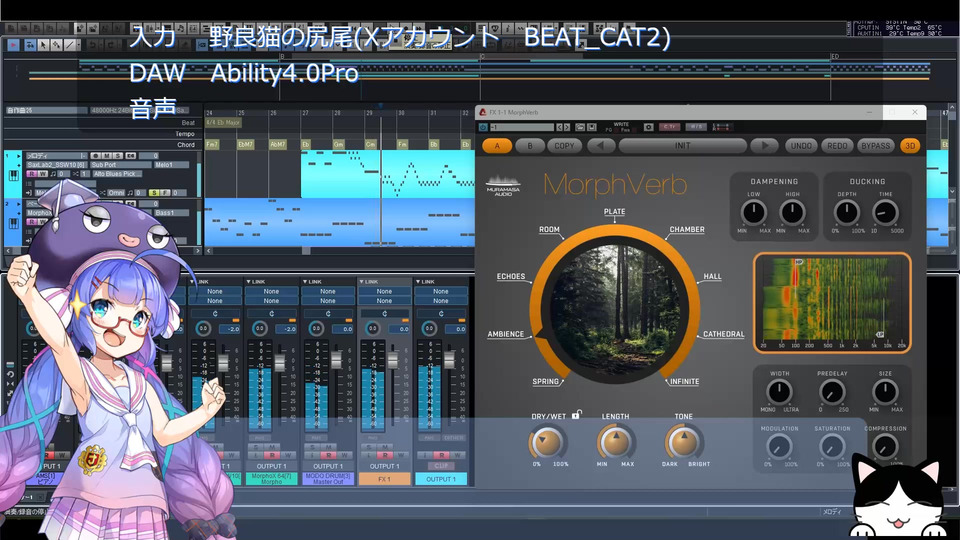Click the channel routing icon in plugin header
Viewport: 960px width, 540px height.
[722, 127]
